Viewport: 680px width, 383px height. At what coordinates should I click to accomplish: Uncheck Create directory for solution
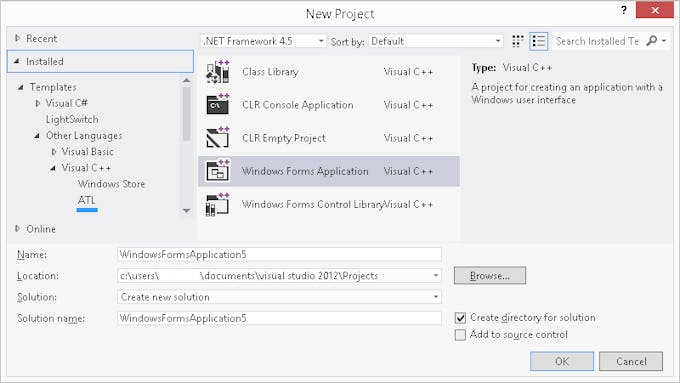coord(460,318)
